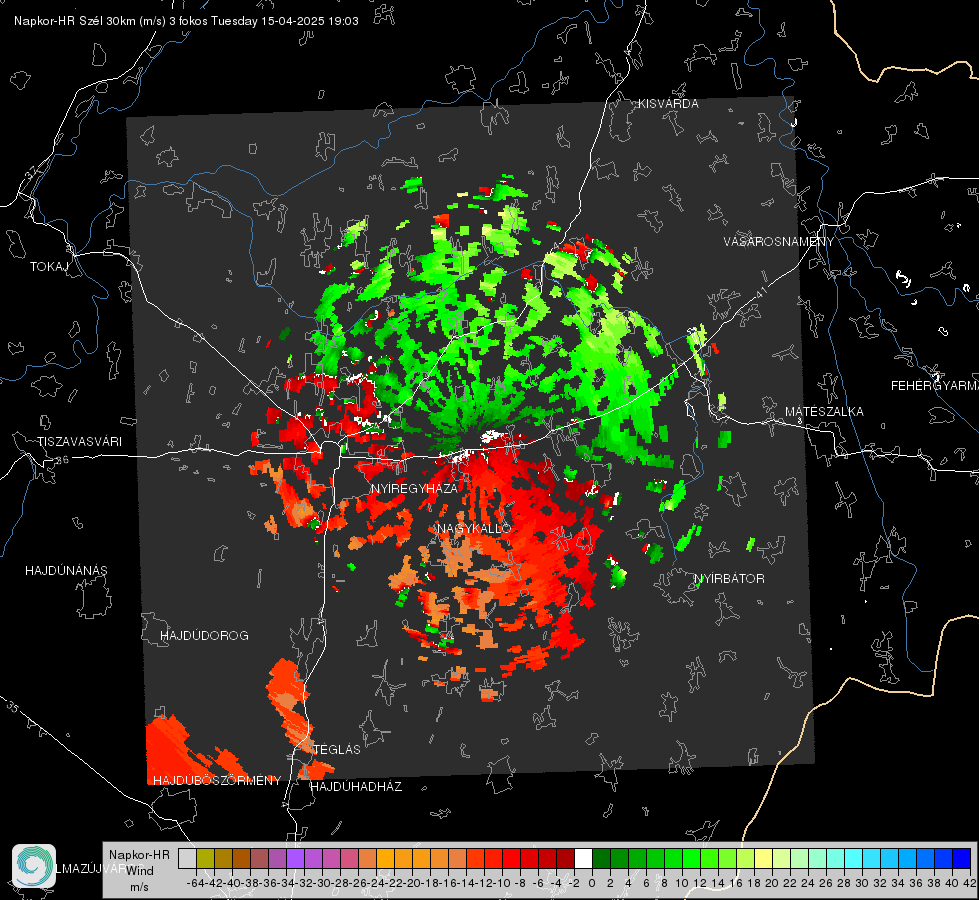Select the TOKAJ label on the map

coord(49,267)
